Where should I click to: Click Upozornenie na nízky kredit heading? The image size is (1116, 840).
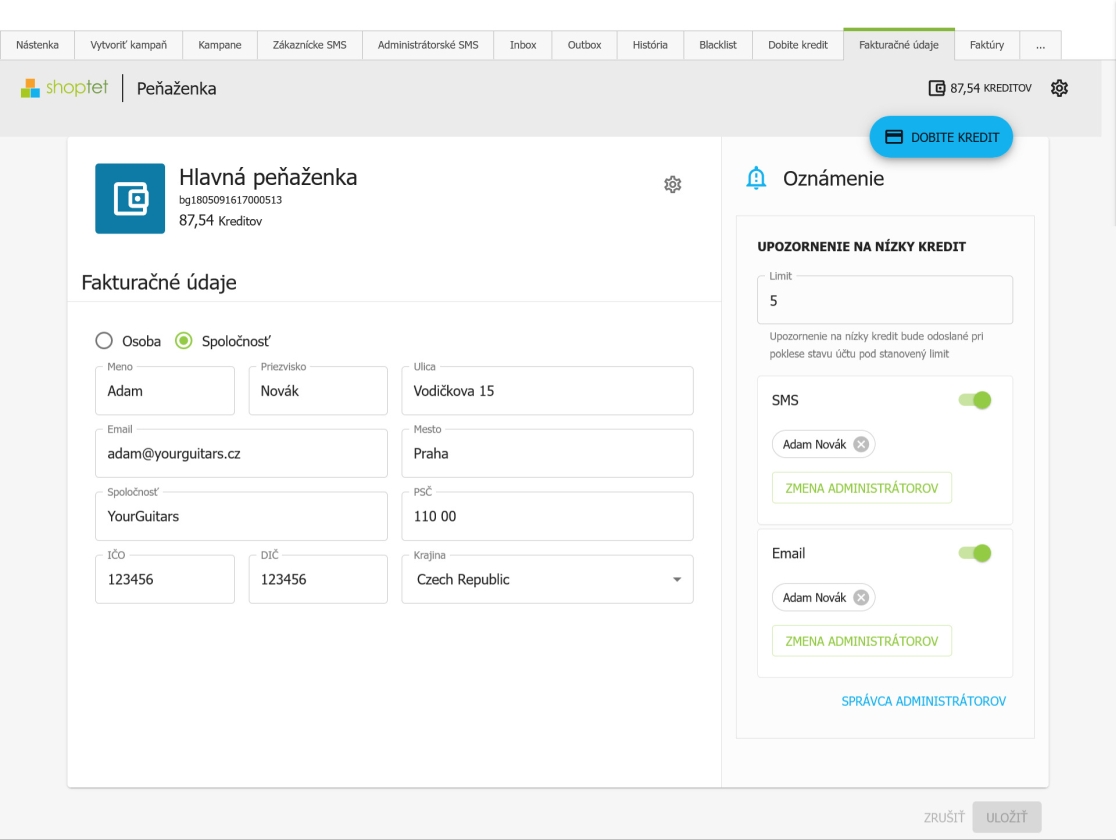tap(861, 246)
